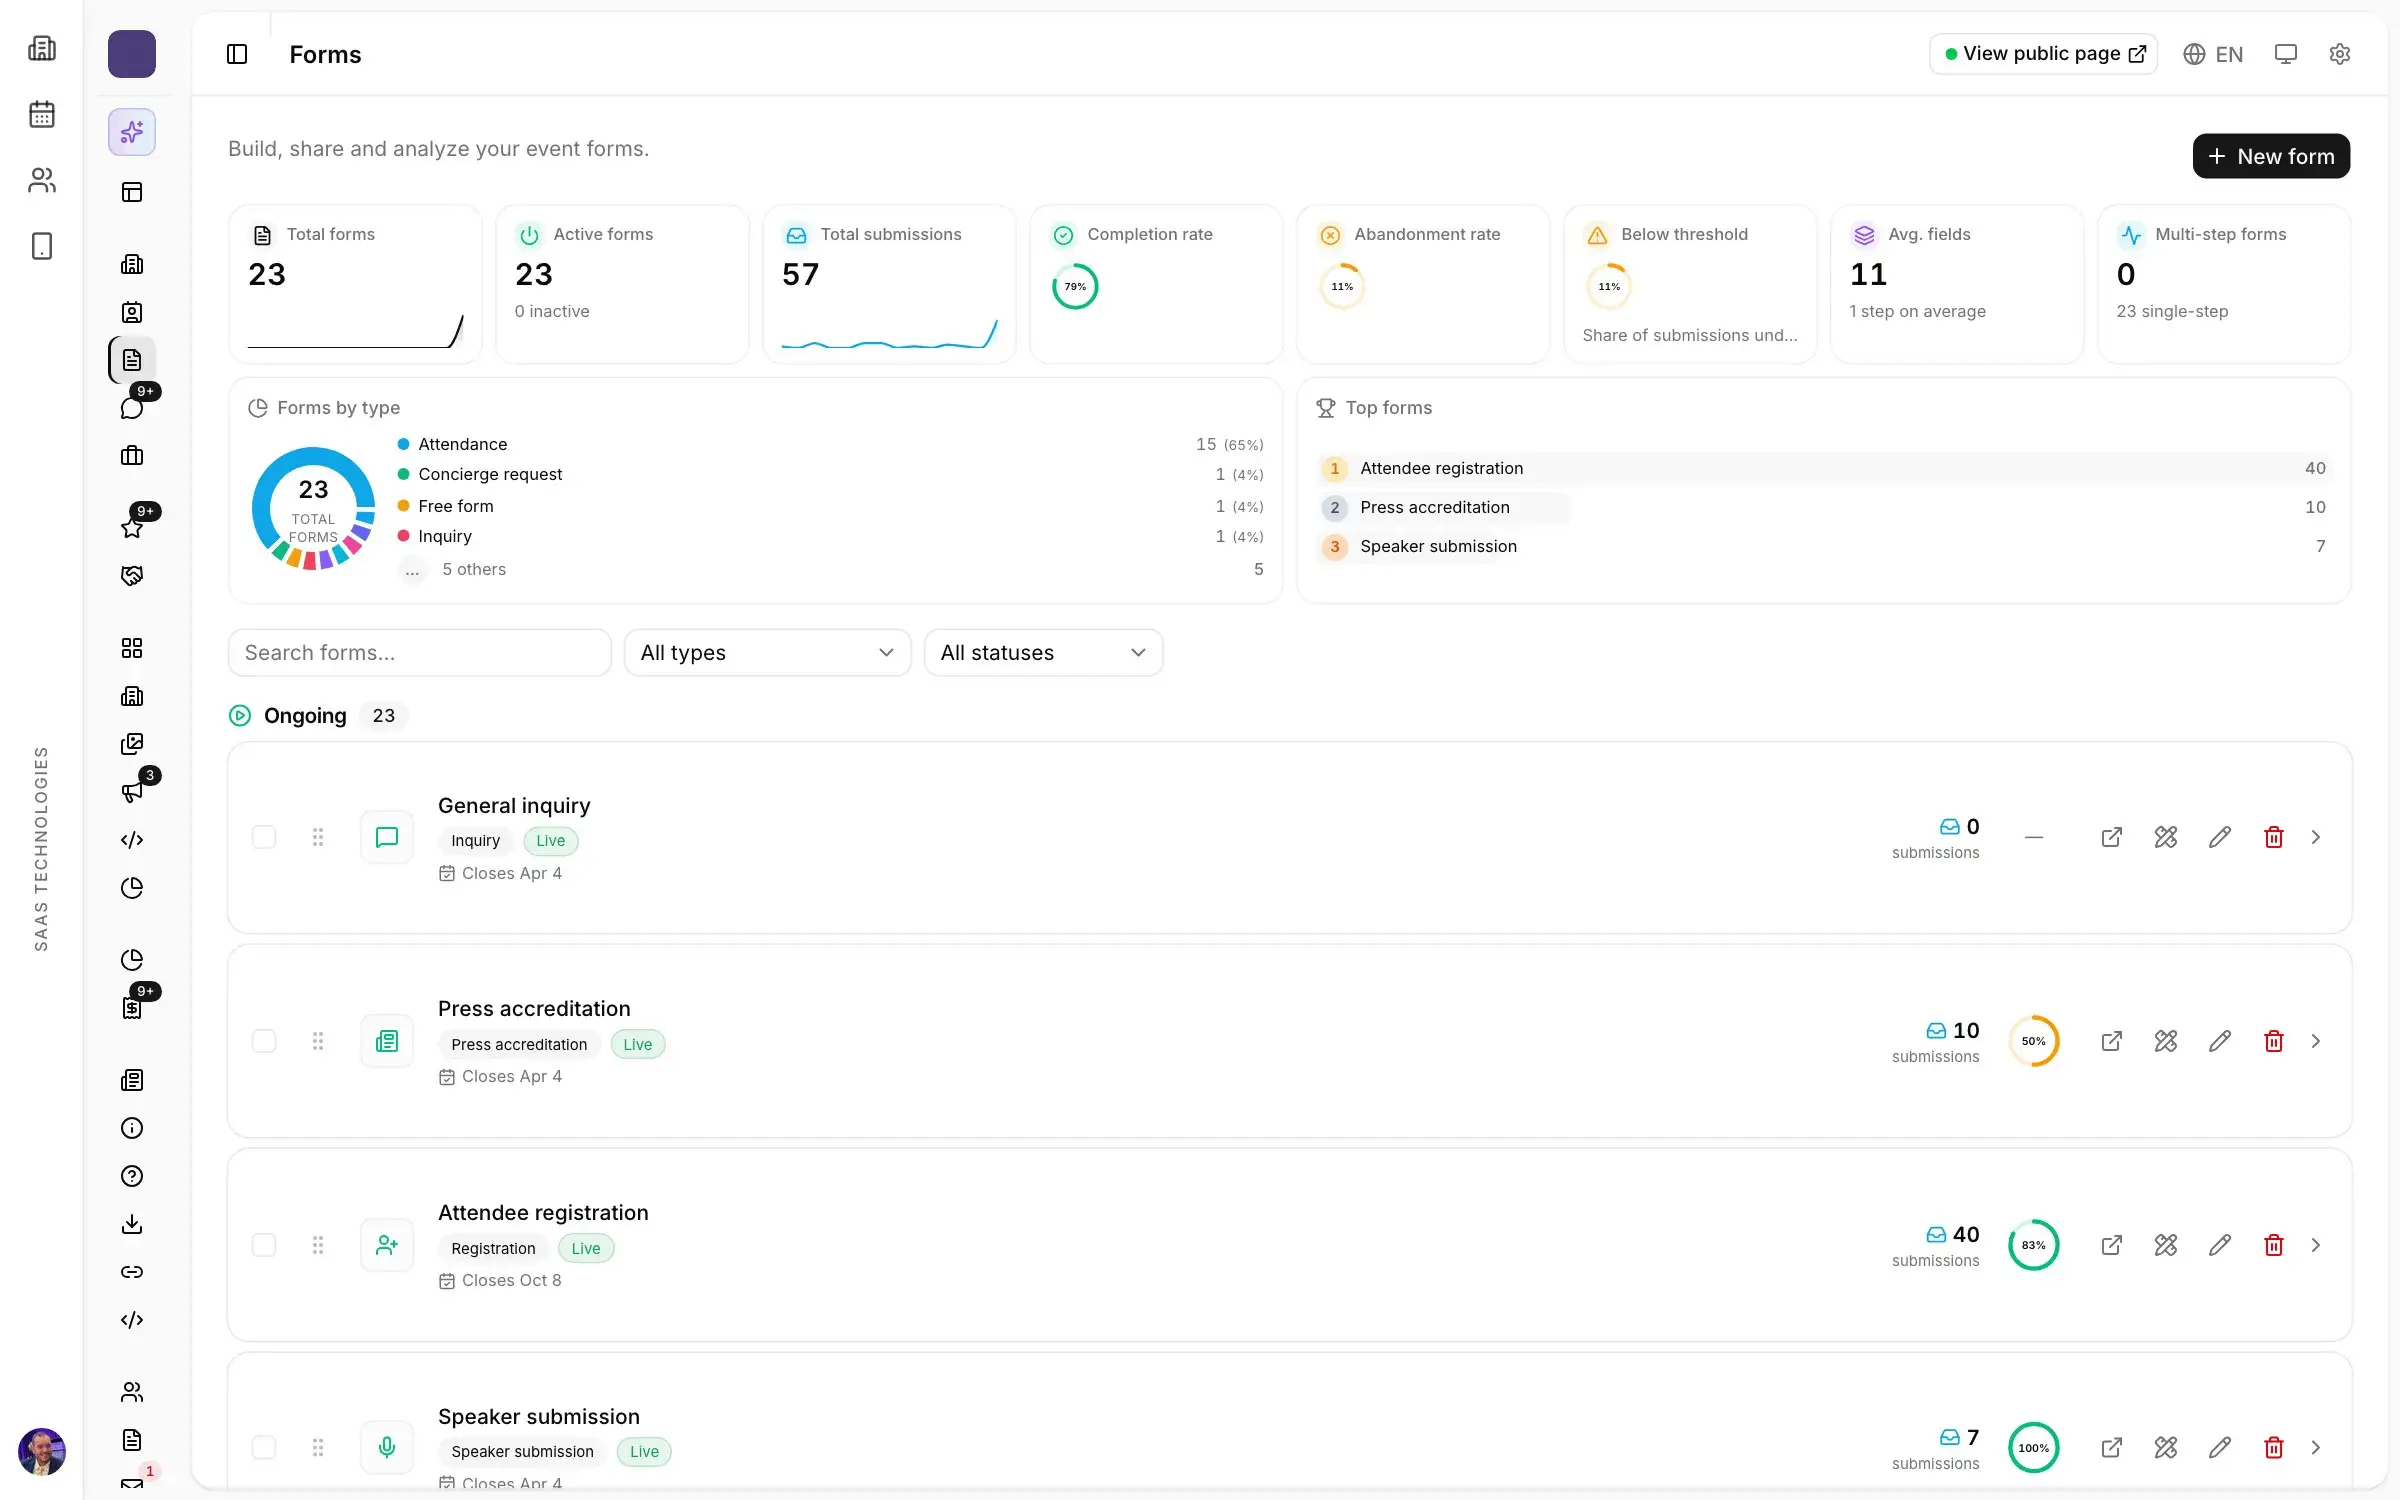
Task: Click the New form button
Action: coord(2271,156)
